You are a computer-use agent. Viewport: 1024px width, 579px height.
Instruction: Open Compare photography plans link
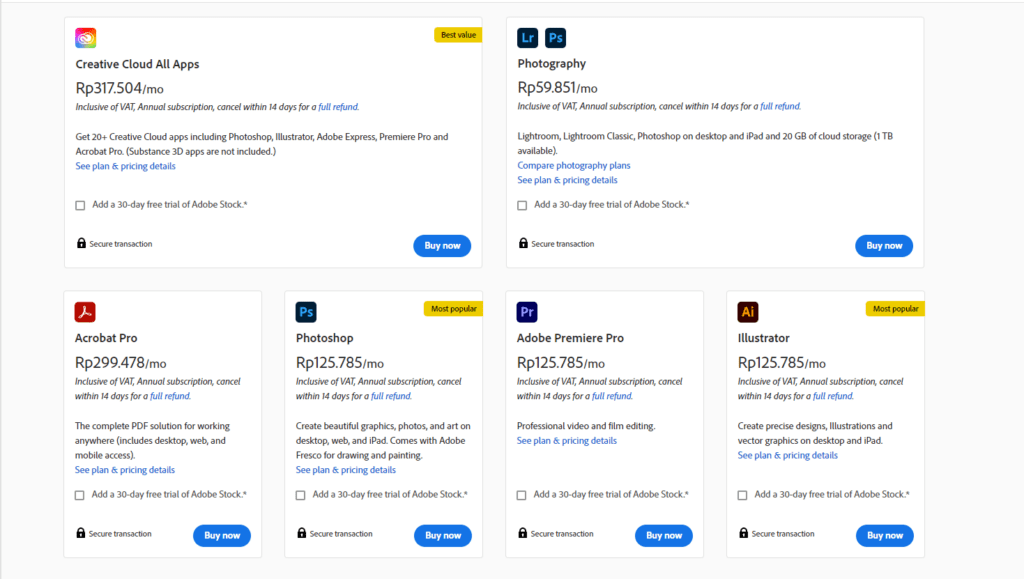pos(574,165)
